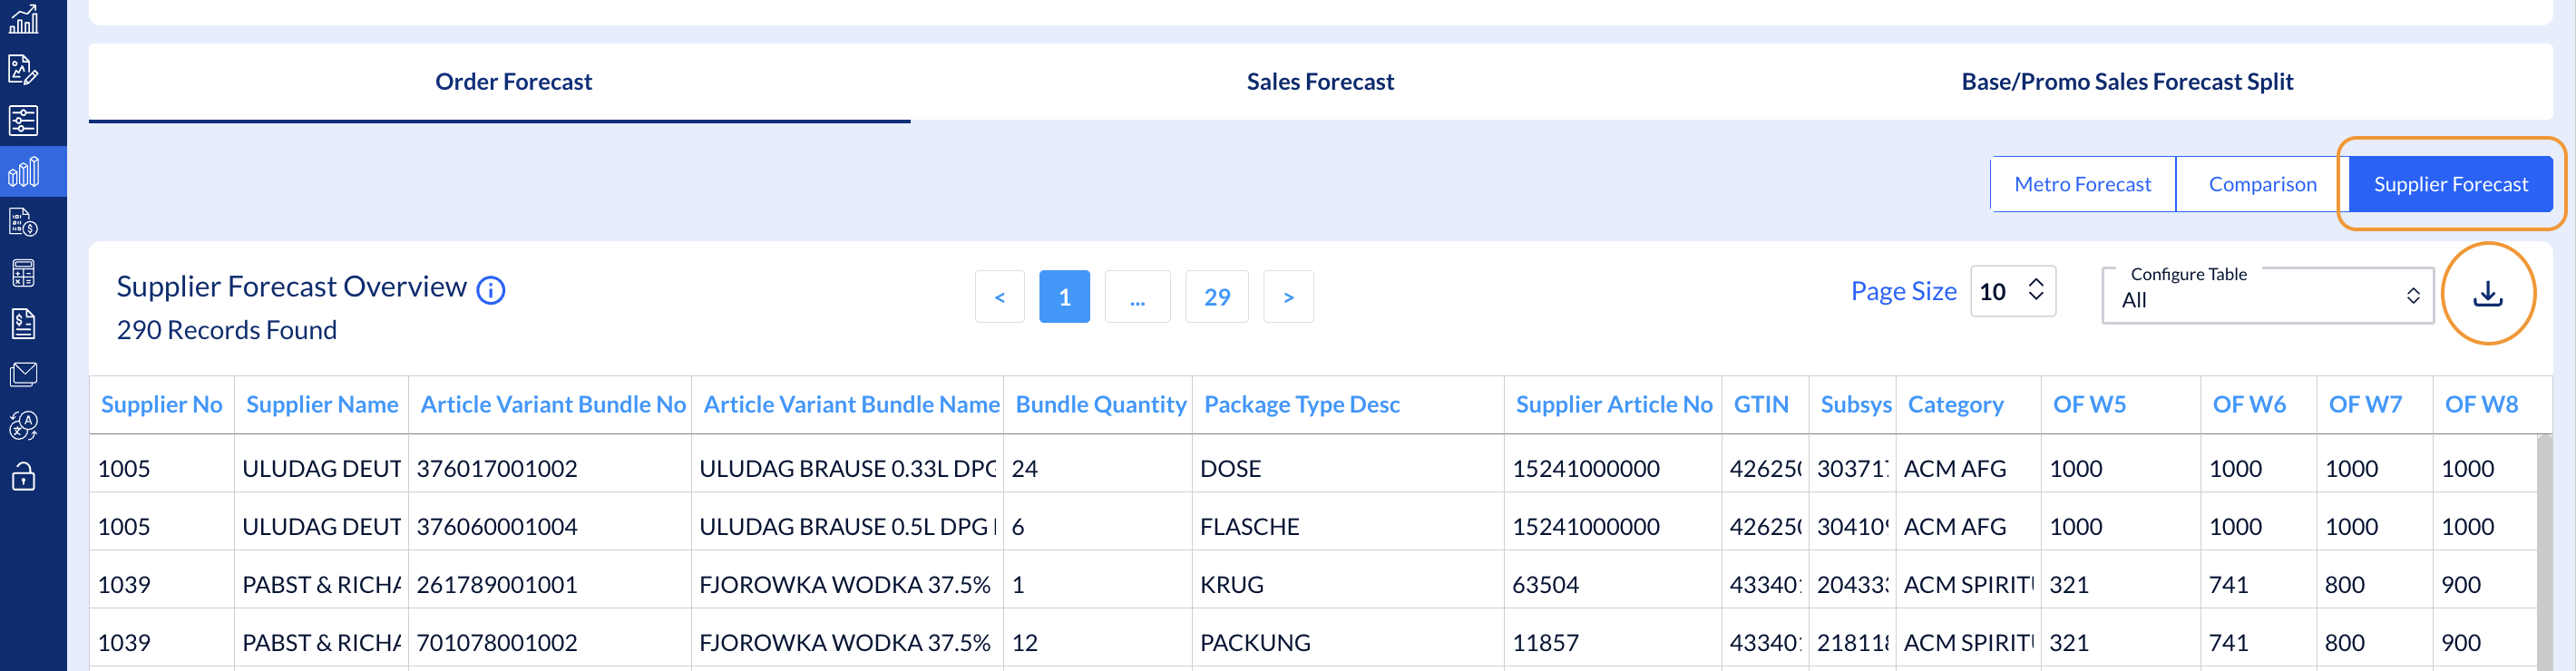Go to page 29
Screen dimensions: 2576x671
[1216, 297]
